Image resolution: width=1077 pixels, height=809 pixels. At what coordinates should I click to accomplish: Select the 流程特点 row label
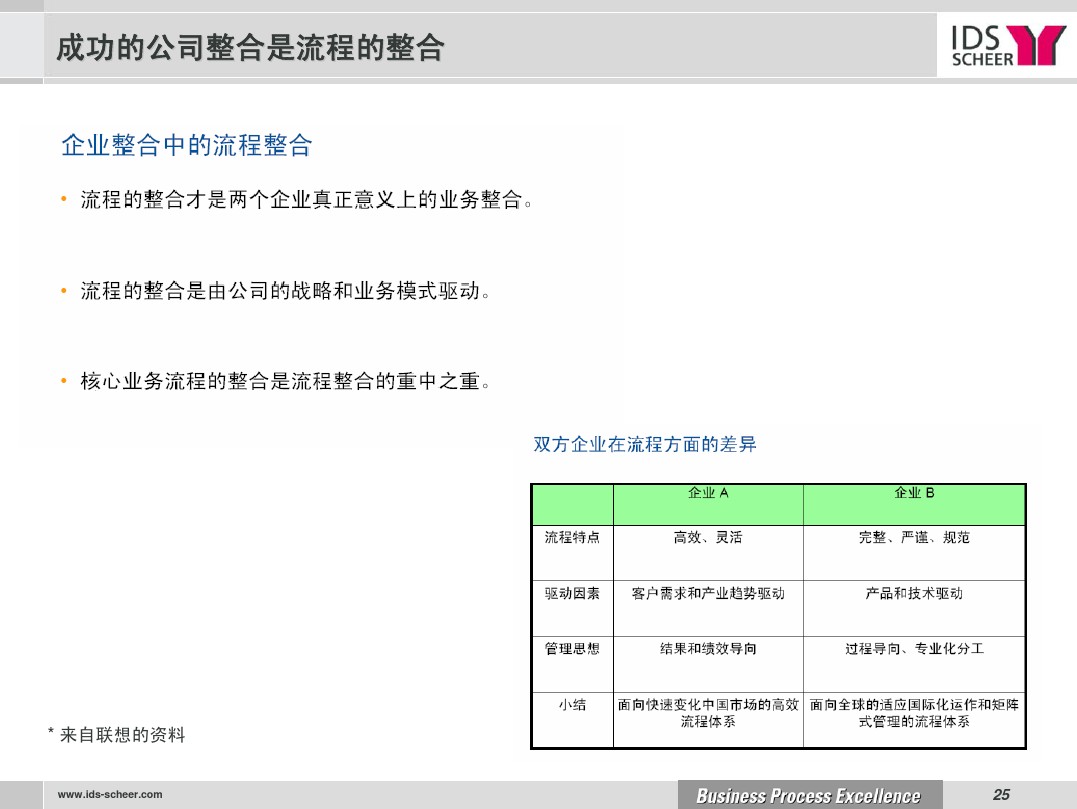coord(572,537)
